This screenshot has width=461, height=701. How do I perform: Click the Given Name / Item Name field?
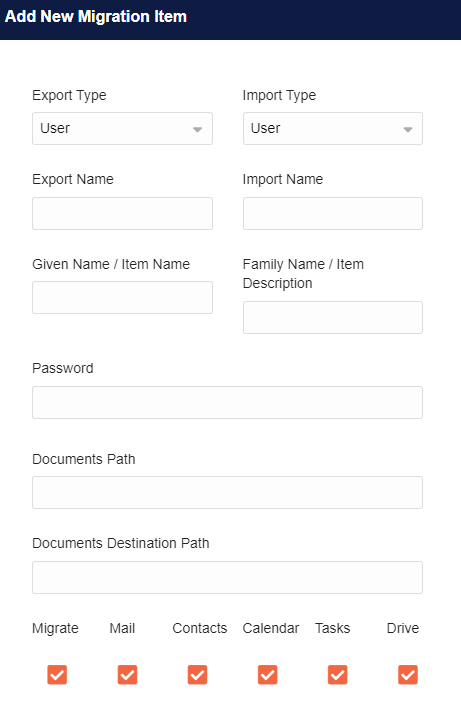click(x=122, y=297)
